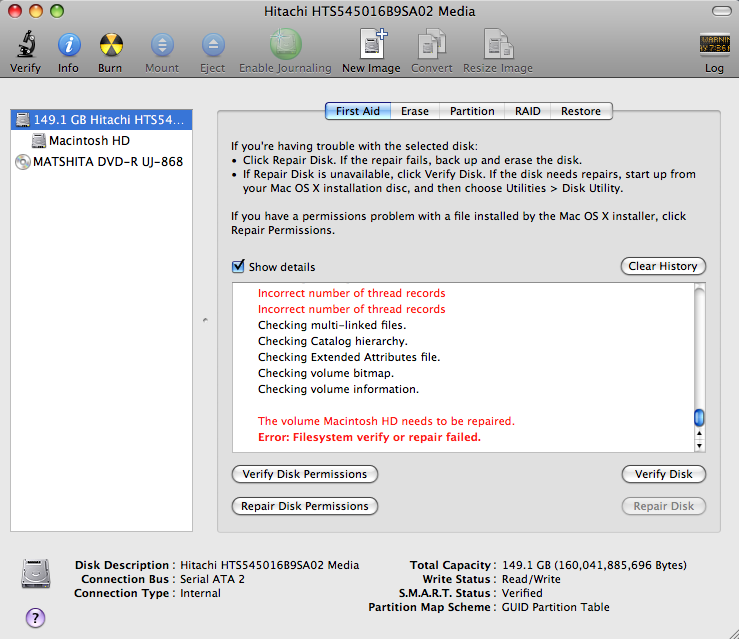Click the Convert toolbar icon
Image resolution: width=739 pixels, height=639 pixels.
[x=432, y=44]
